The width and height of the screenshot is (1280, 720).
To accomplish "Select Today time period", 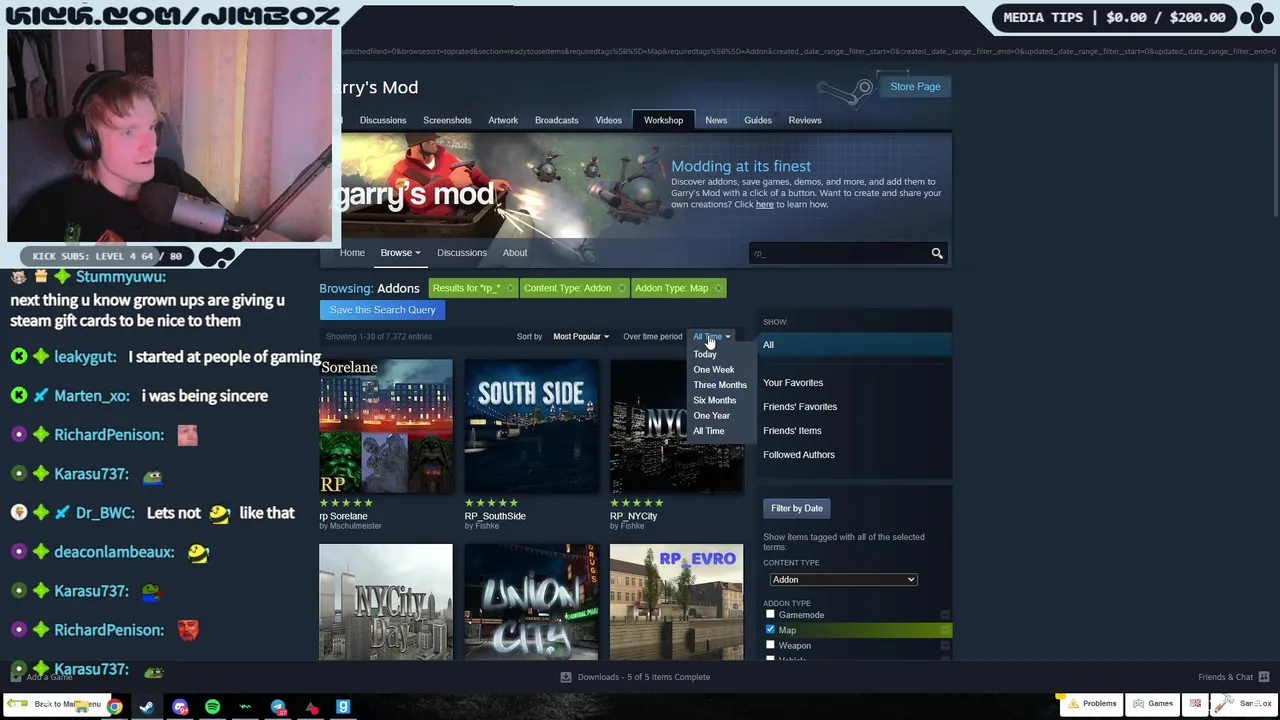I will click(x=705, y=354).
